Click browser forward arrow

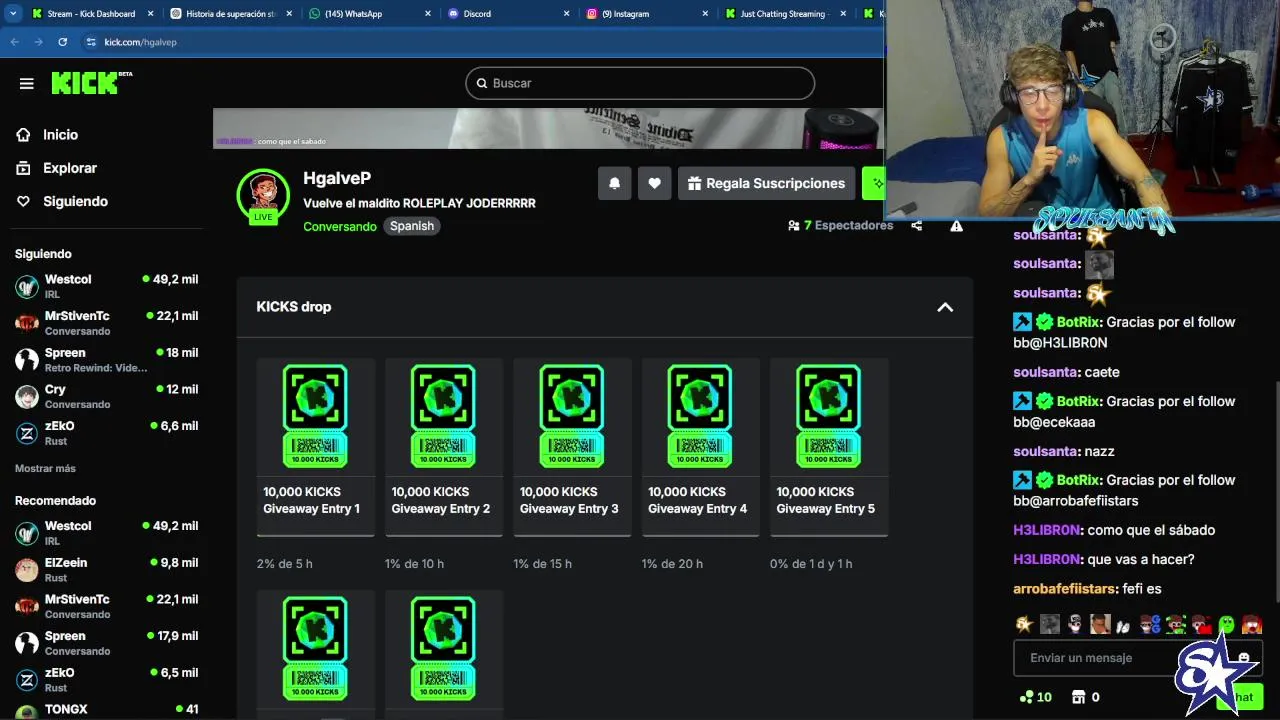tap(38, 42)
